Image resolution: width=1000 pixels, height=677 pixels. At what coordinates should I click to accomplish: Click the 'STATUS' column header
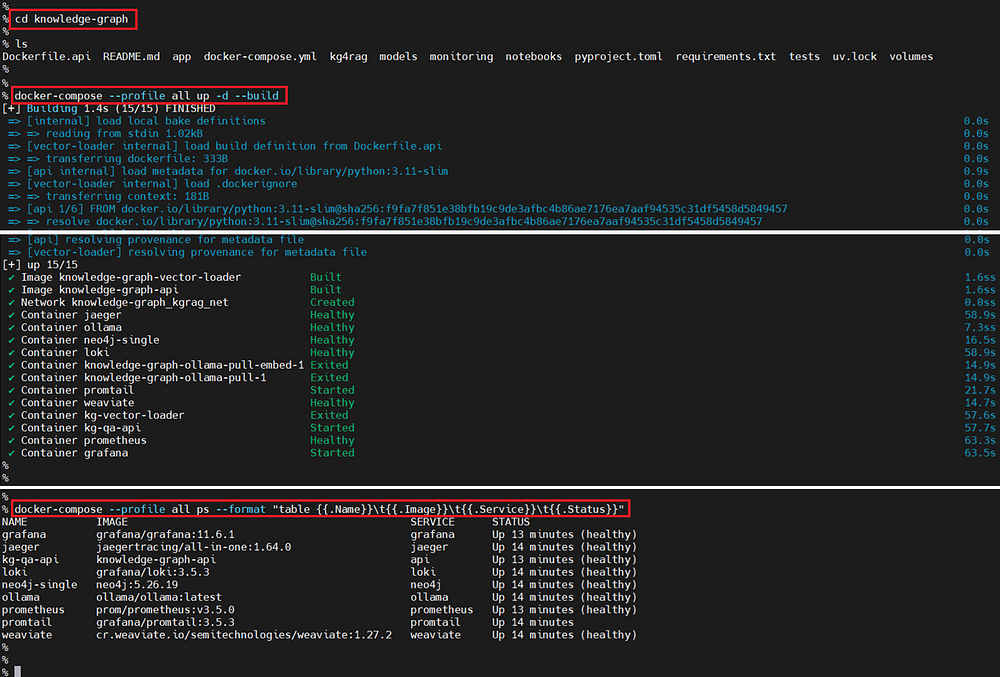(x=511, y=522)
